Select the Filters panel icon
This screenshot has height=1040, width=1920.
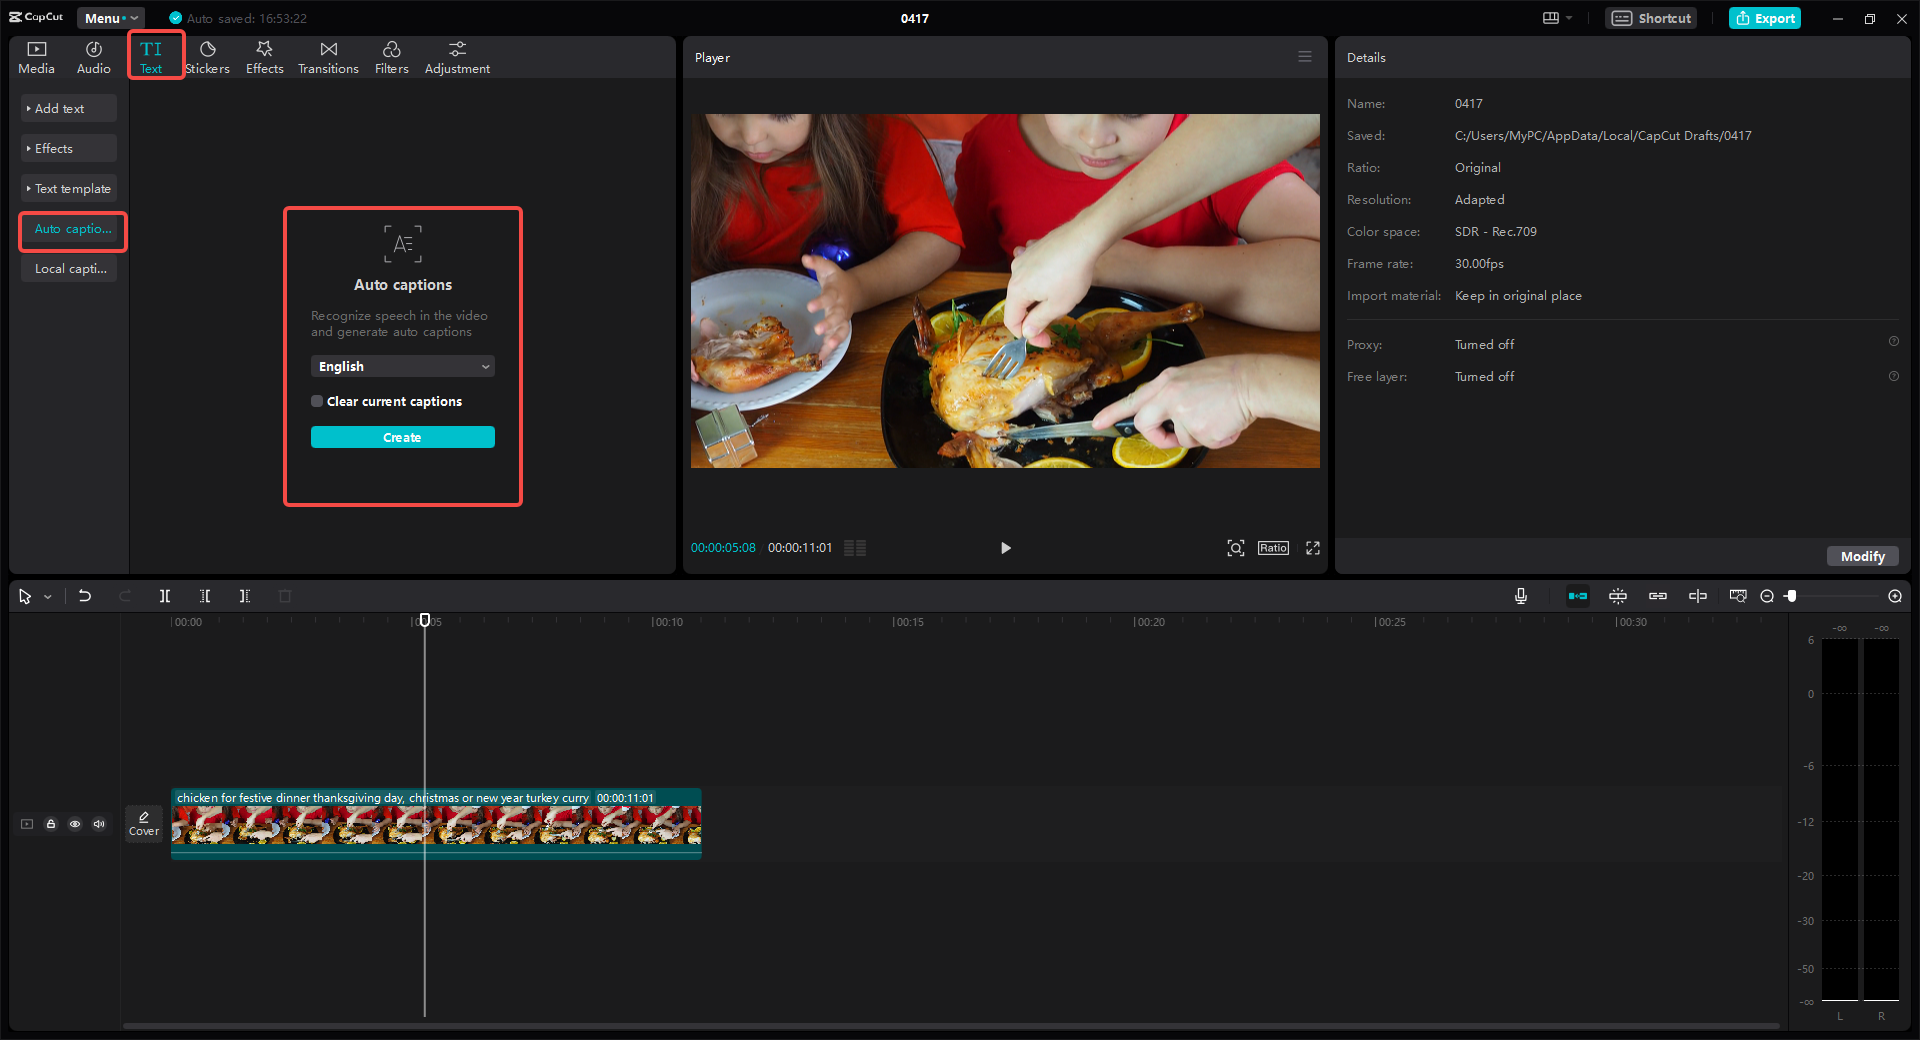click(391, 56)
